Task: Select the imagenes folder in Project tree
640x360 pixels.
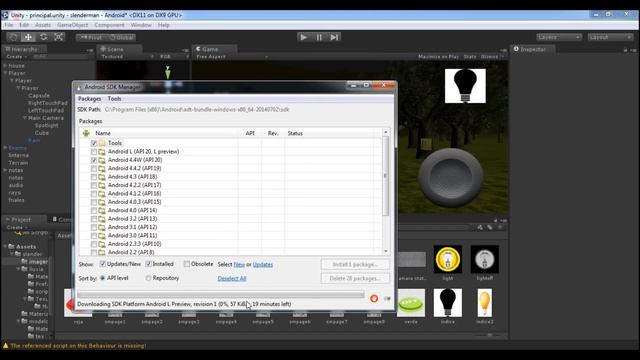Action: click(34, 262)
